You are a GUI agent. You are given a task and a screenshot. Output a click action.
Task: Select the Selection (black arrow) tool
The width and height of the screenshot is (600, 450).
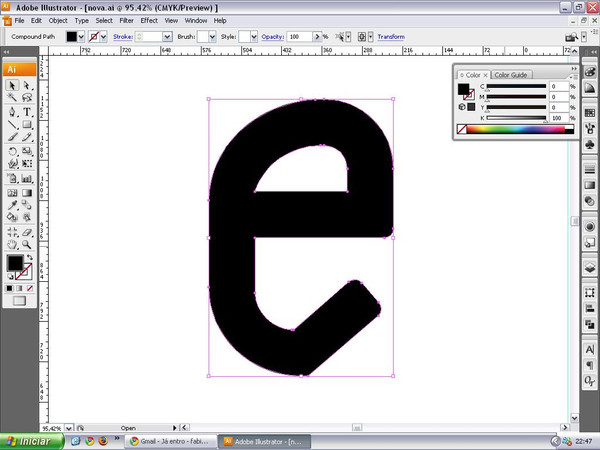point(12,87)
